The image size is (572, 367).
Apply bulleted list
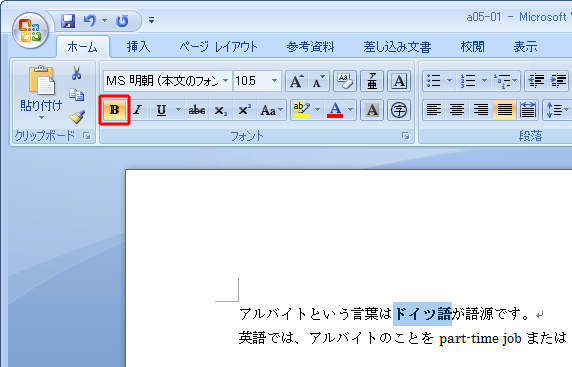pyautogui.click(x=434, y=81)
